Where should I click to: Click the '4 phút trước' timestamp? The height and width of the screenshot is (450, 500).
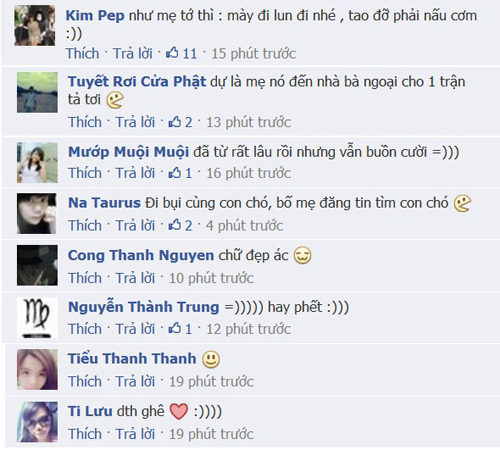click(x=244, y=226)
